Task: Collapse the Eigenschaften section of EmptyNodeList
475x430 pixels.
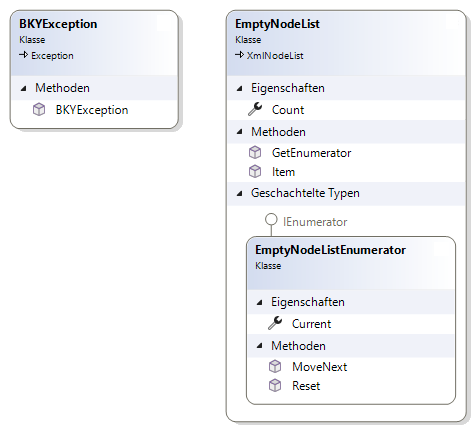Action: point(239,88)
